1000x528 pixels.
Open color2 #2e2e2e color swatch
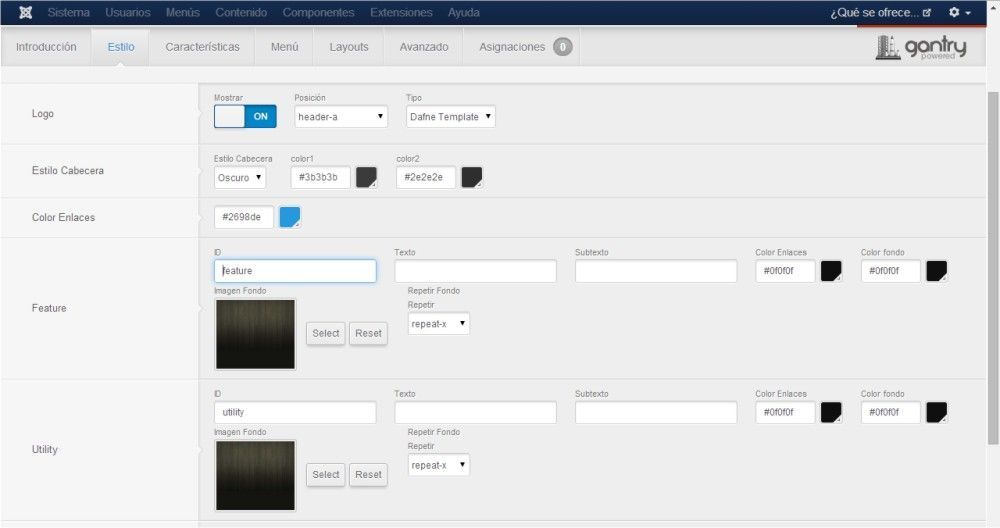tap(472, 177)
